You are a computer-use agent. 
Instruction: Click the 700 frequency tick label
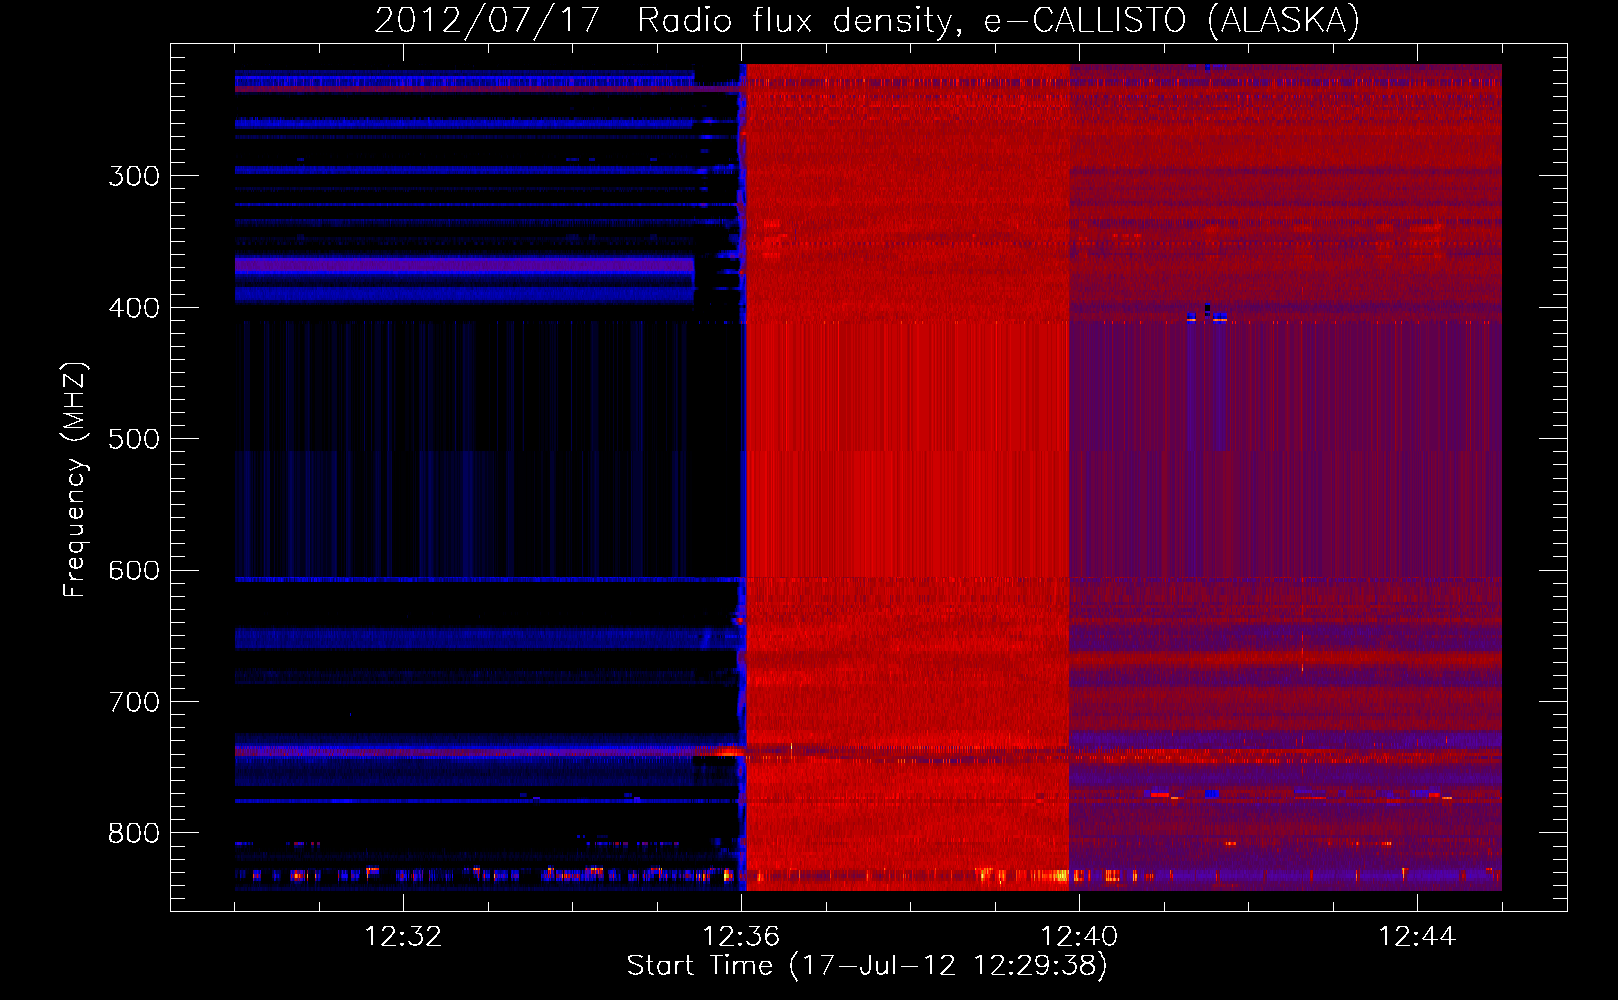tap(134, 702)
